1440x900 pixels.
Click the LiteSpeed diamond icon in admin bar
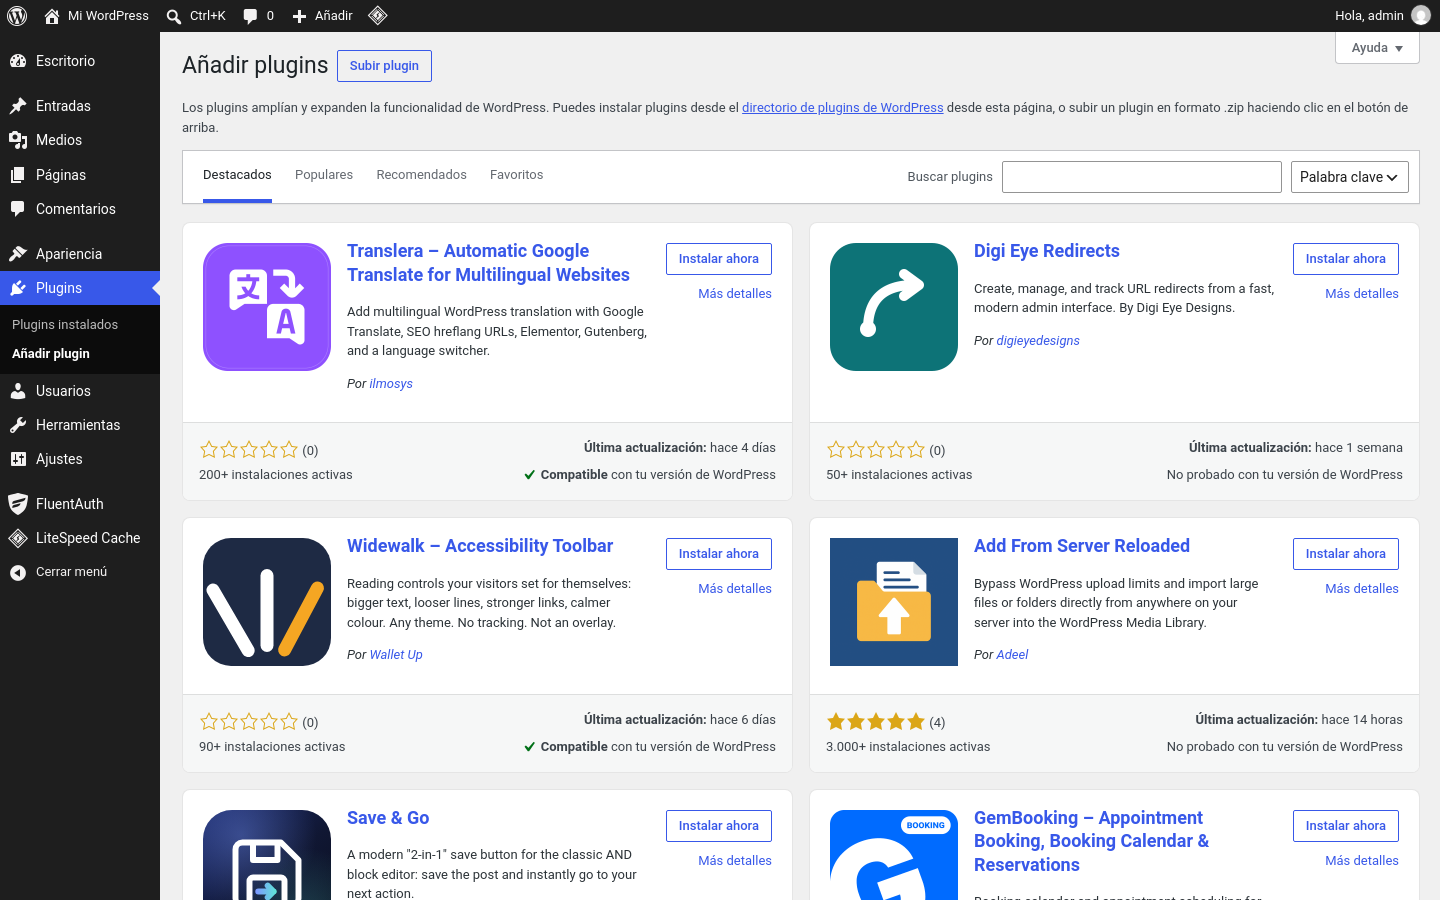(x=377, y=16)
